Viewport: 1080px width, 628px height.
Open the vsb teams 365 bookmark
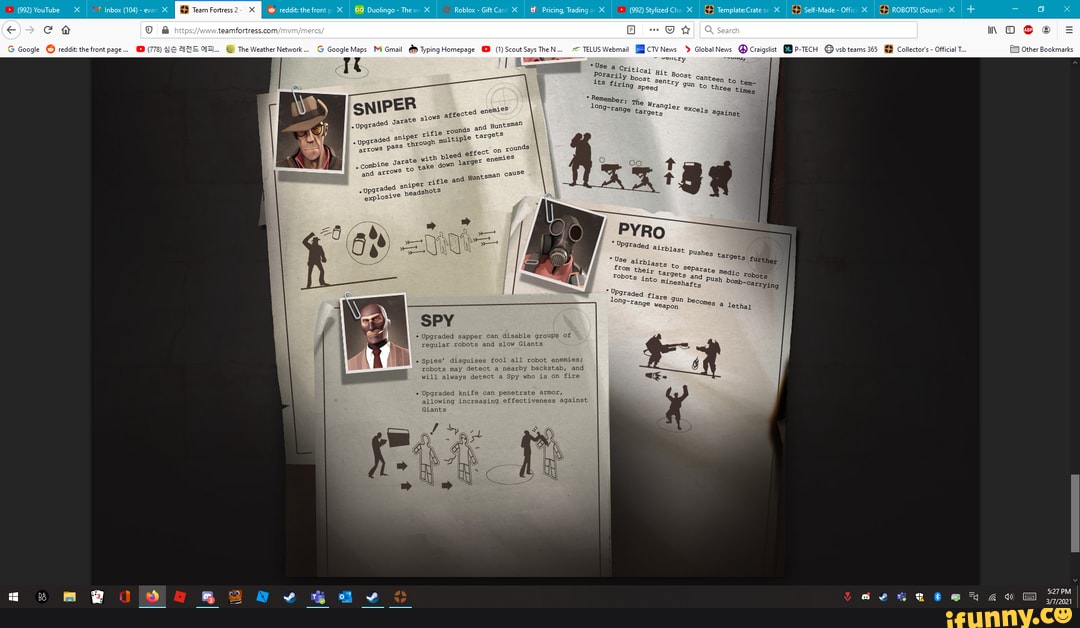pos(851,49)
